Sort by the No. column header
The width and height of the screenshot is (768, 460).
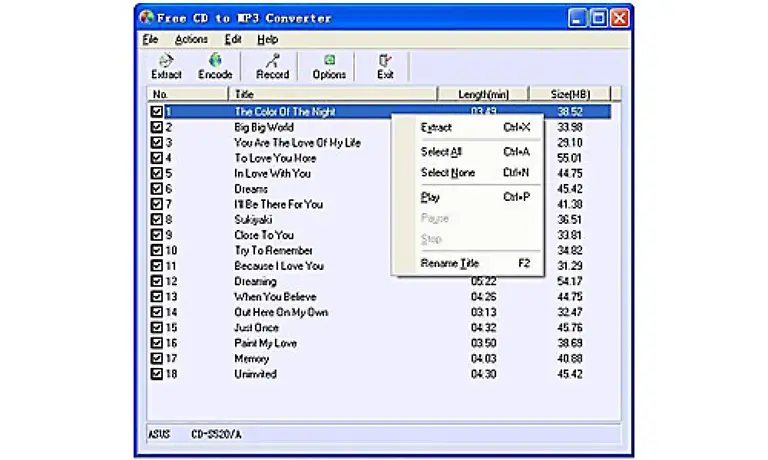click(x=188, y=94)
